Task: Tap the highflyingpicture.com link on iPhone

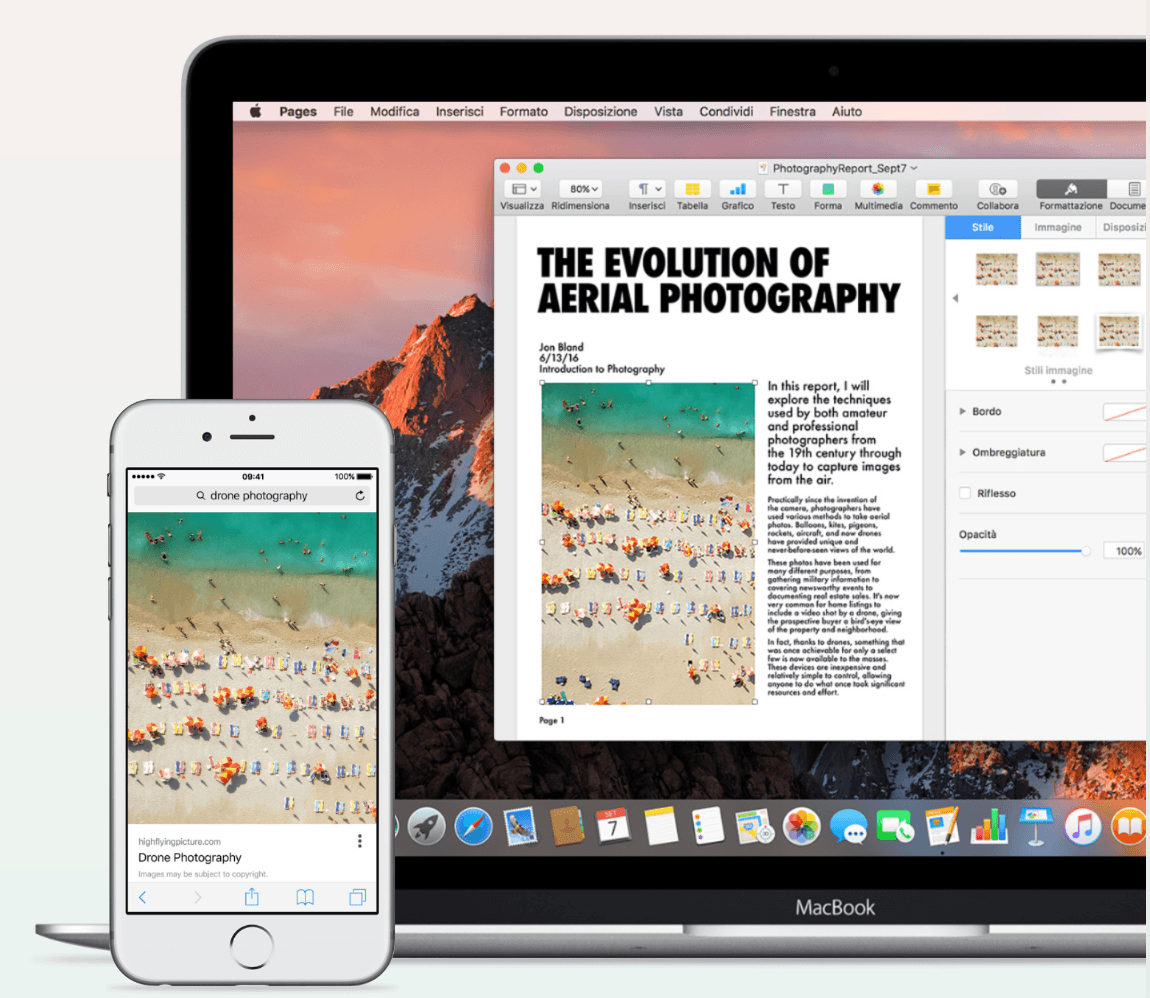Action: coord(180,842)
